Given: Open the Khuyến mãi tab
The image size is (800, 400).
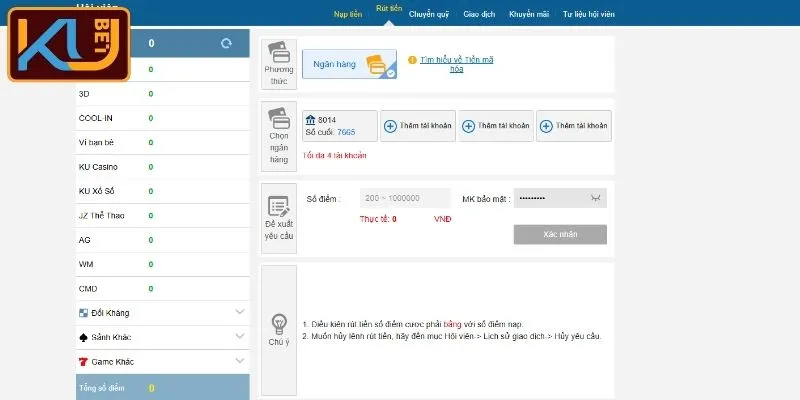Looking at the screenshot, I should [x=529, y=14].
